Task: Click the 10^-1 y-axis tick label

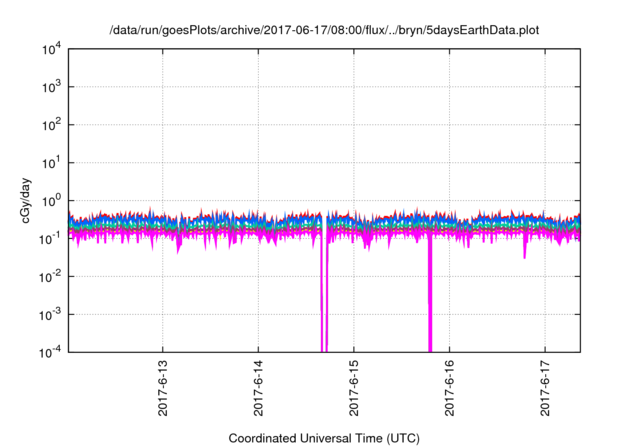Action: 50,238
